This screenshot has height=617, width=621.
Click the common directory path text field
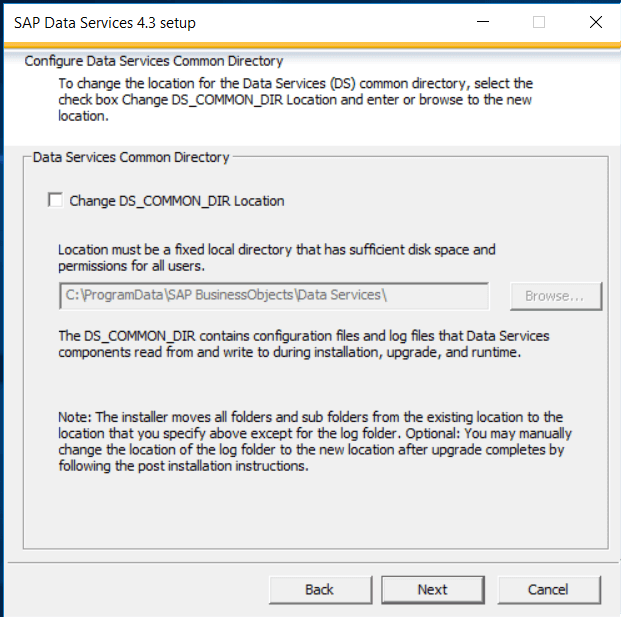point(274,296)
